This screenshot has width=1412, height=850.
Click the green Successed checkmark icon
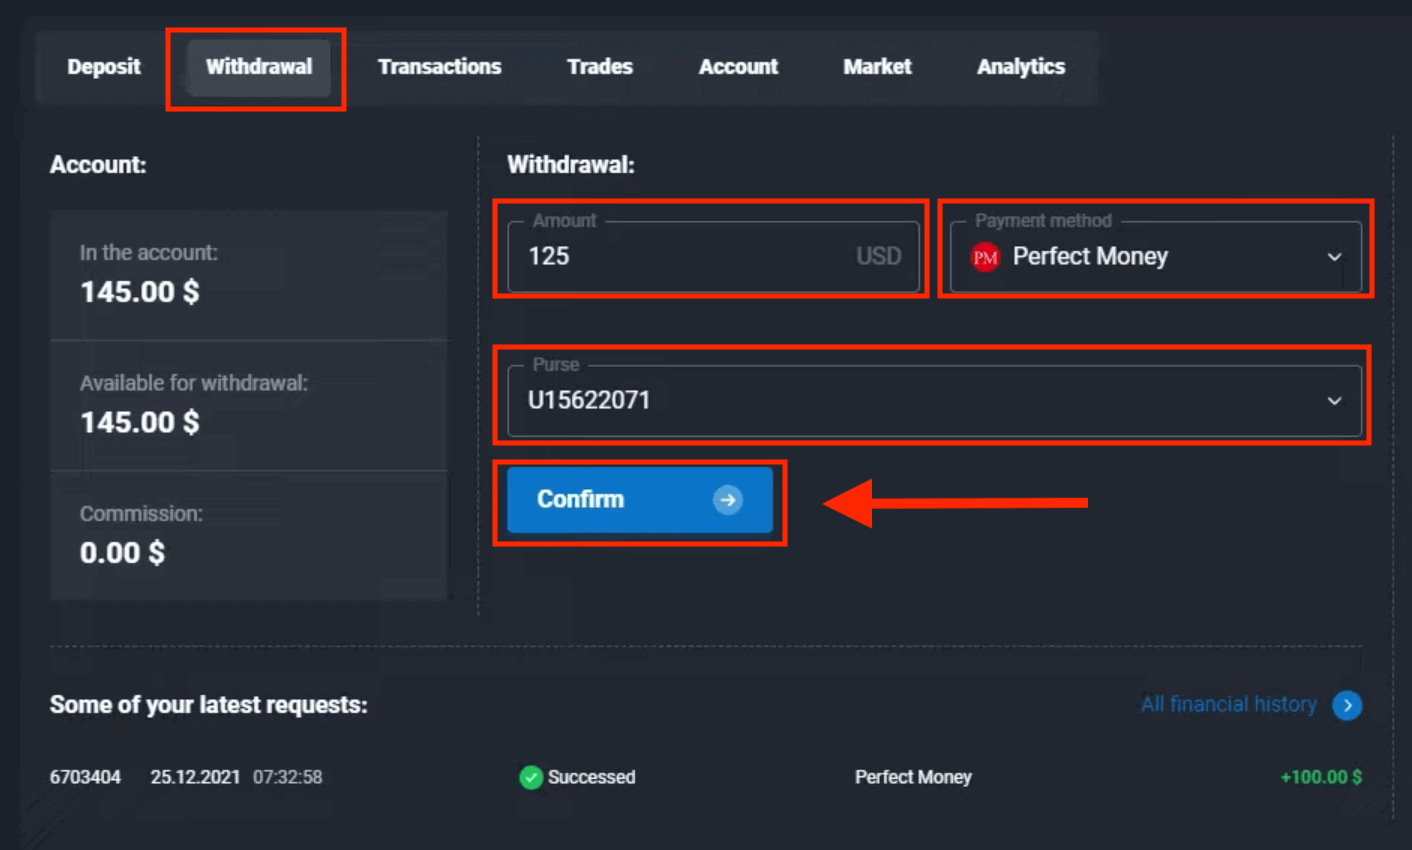[531, 777]
